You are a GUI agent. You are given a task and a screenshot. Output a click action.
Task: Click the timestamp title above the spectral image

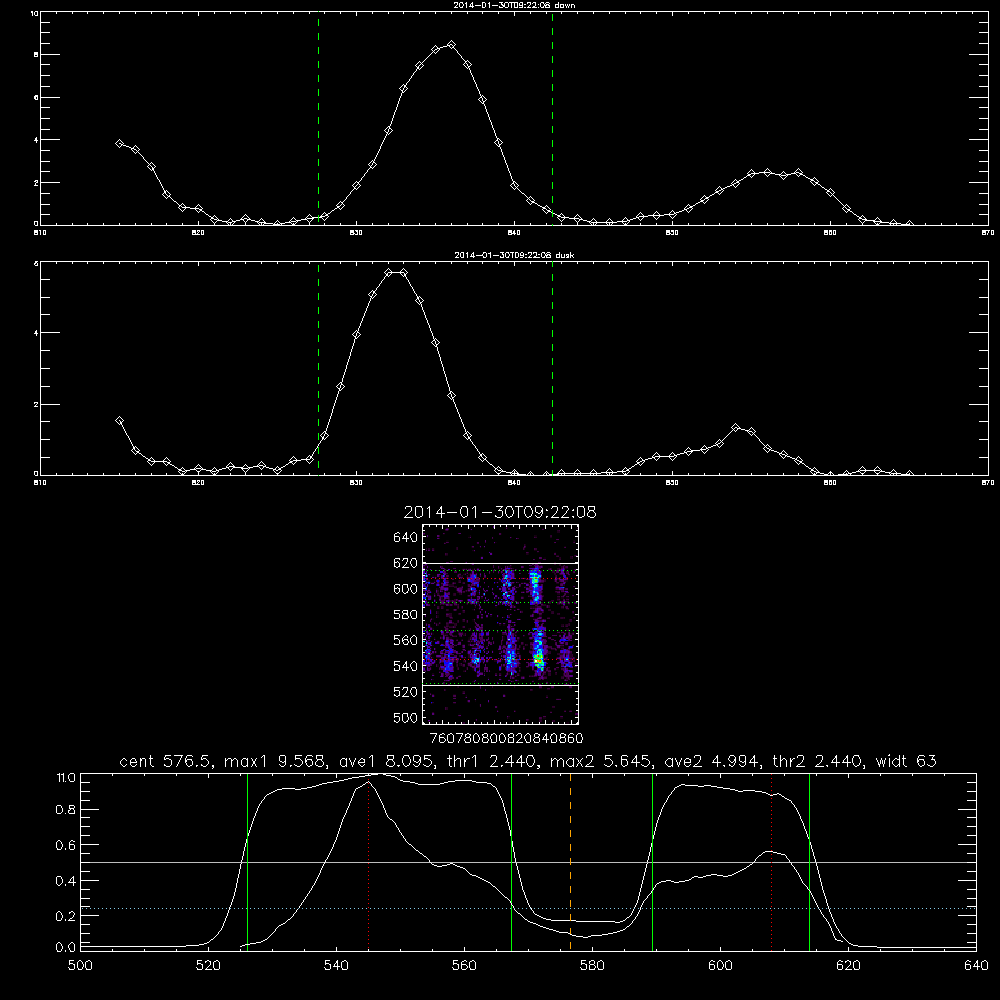500,512
